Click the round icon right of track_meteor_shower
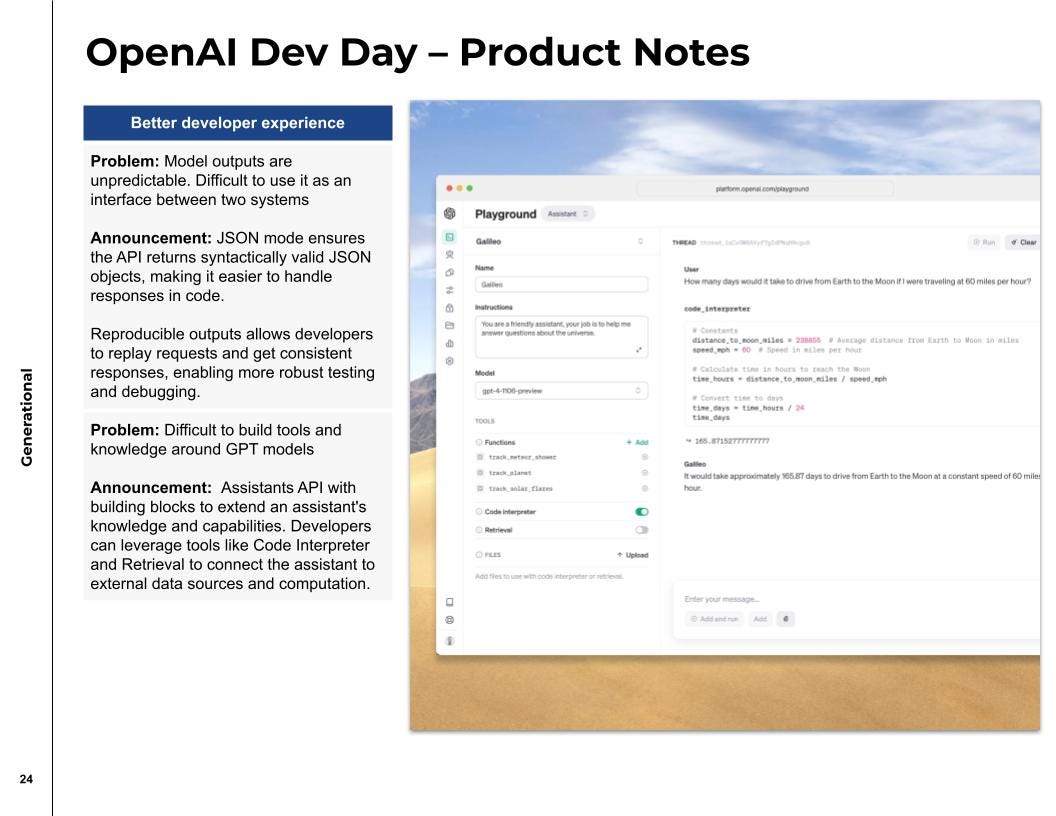This screenshot has width=1056, height=816. coord(645,457)
